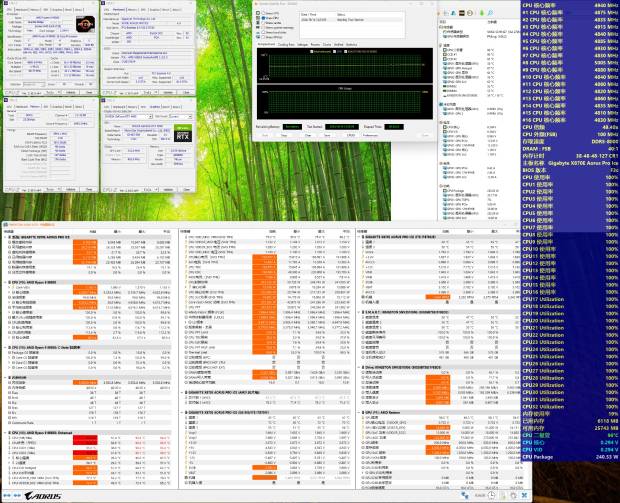Image resolution: width=620 pixels, height=503 pixels.
Task: Click the CPU17 Utilization line in the side panel
Action: (x=570, y=299)
